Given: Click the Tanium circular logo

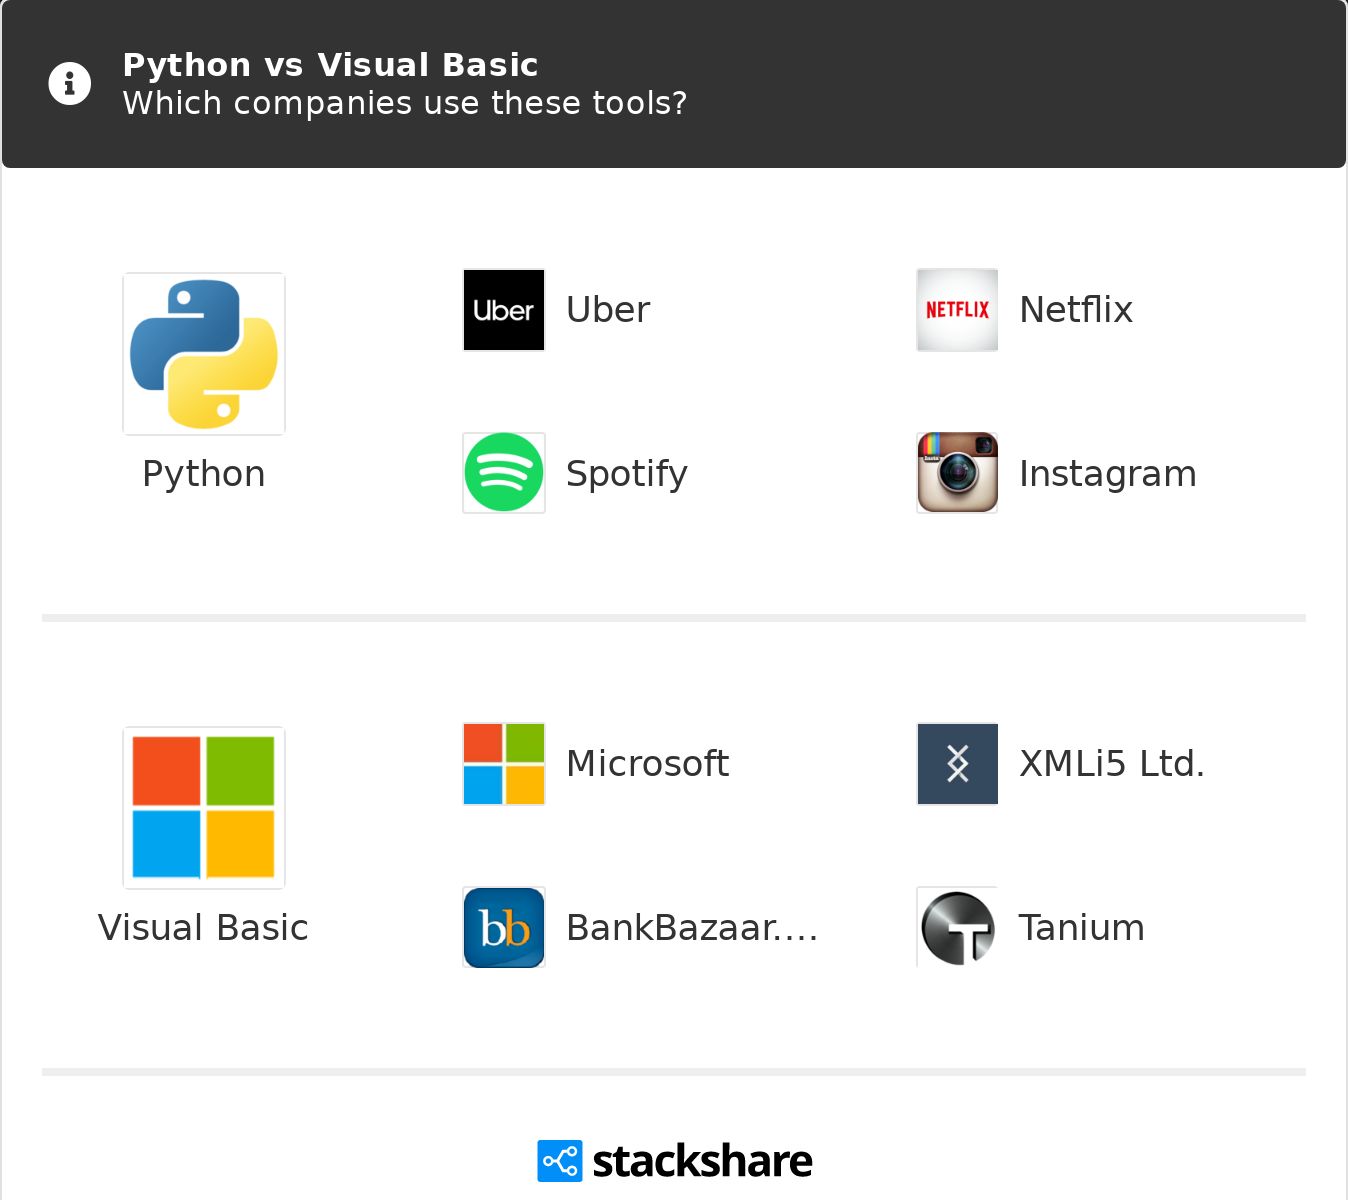Looking at the screenshot, I should pos(956,927).
